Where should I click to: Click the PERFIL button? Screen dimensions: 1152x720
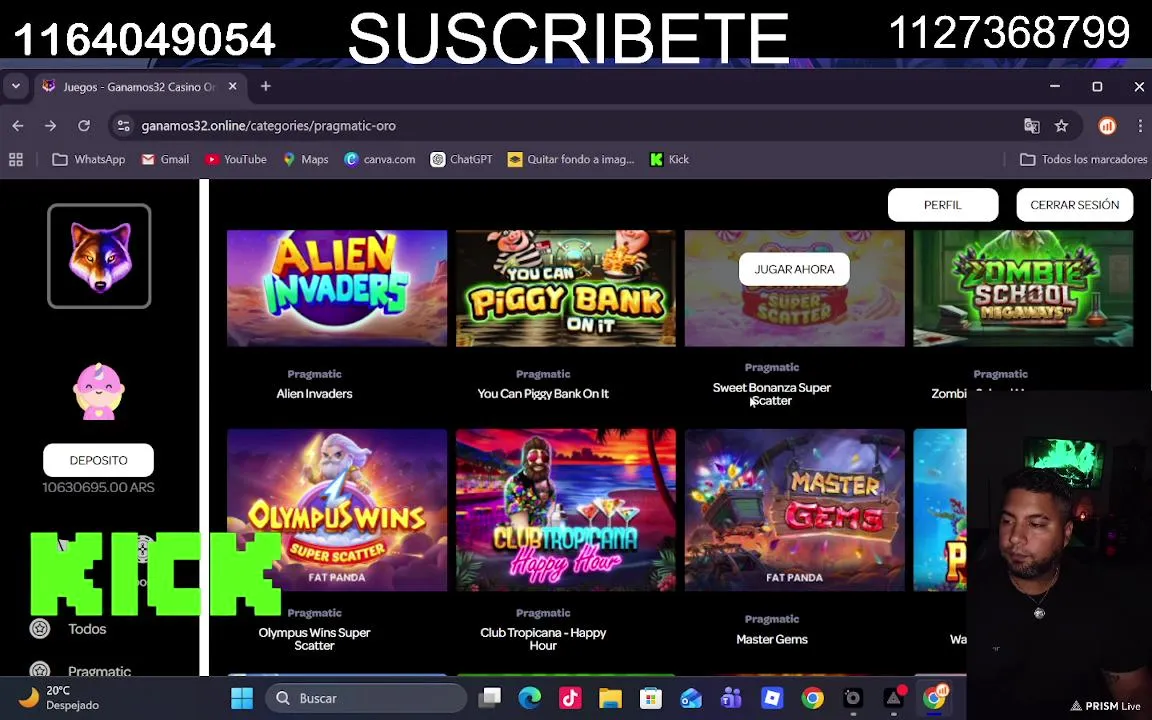pos(943,205)
